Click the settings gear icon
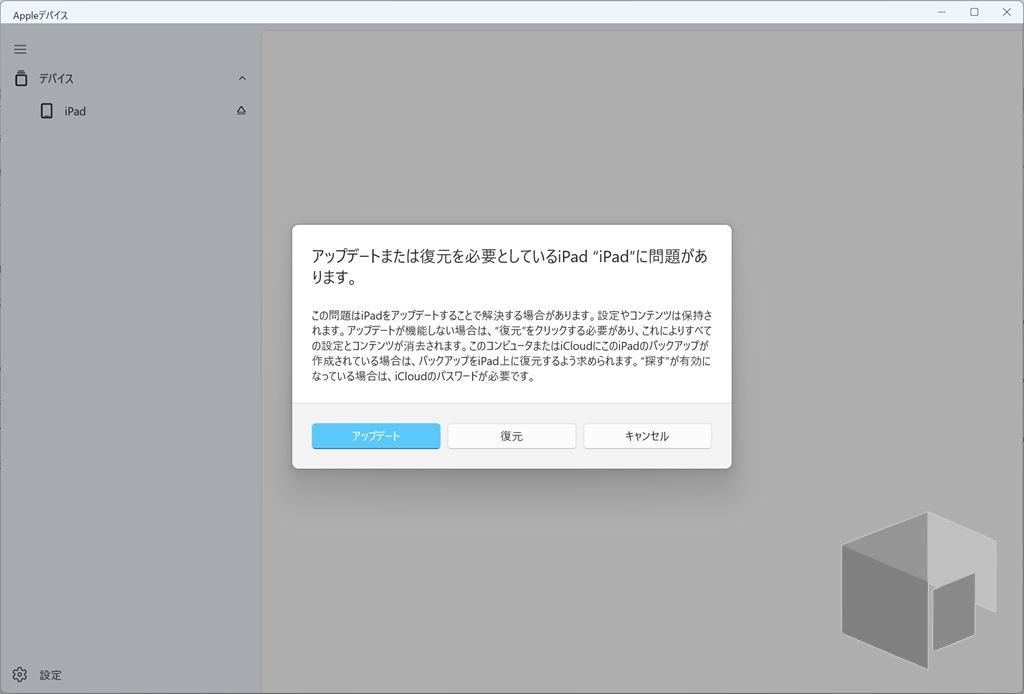 coord(20,674)
